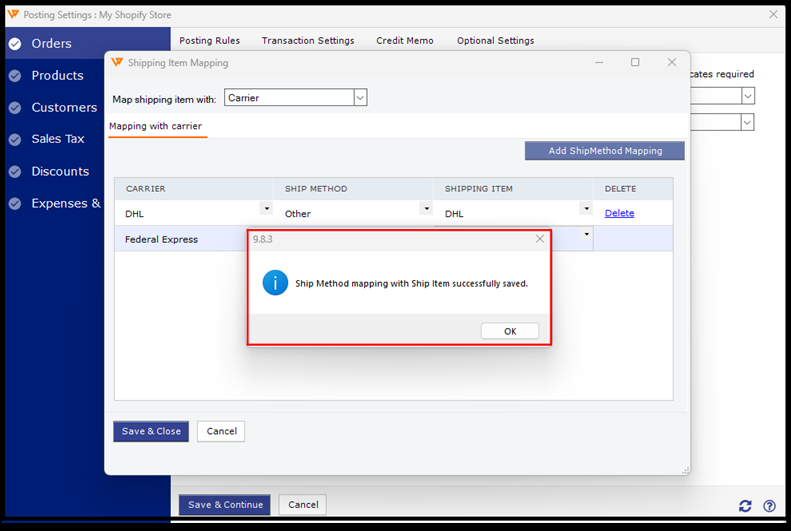The width and height of the screenshot is (791, 531).
Task: Click Add ShipMethod Mapping button
Action: point(605,151)
